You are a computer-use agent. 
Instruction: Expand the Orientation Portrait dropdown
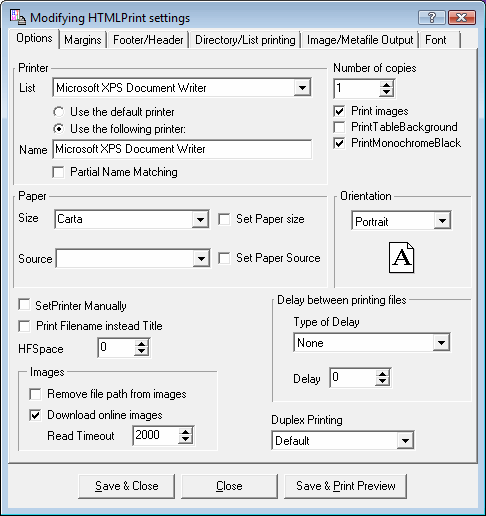442,220
